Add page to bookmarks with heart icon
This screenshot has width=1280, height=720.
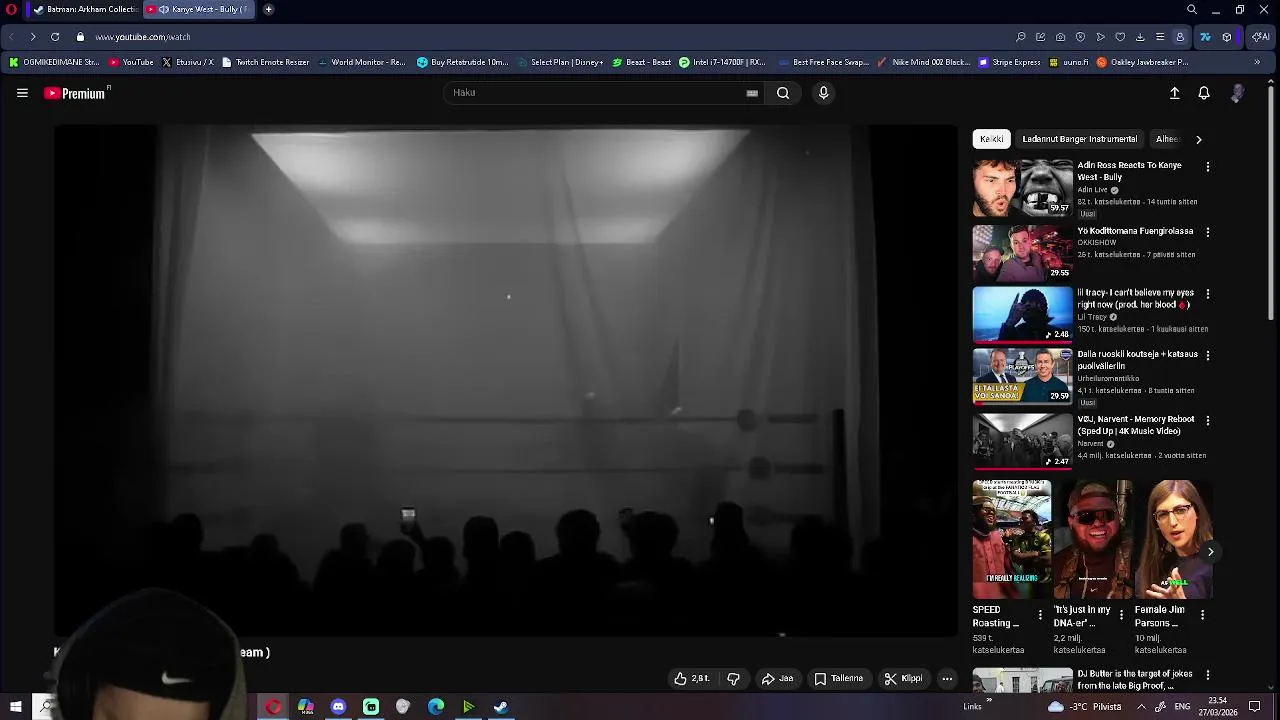tap(1120, 37)
